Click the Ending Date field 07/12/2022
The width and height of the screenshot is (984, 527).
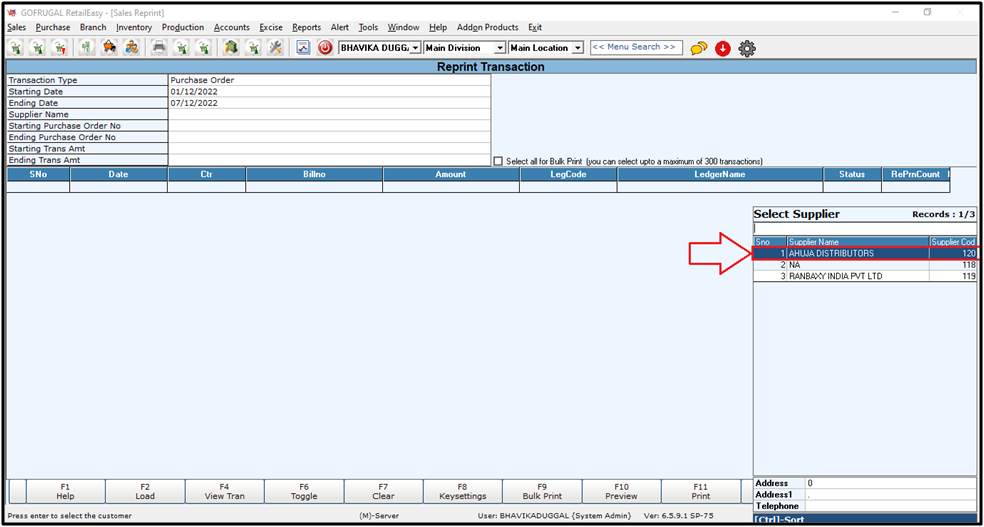point(329,103)
